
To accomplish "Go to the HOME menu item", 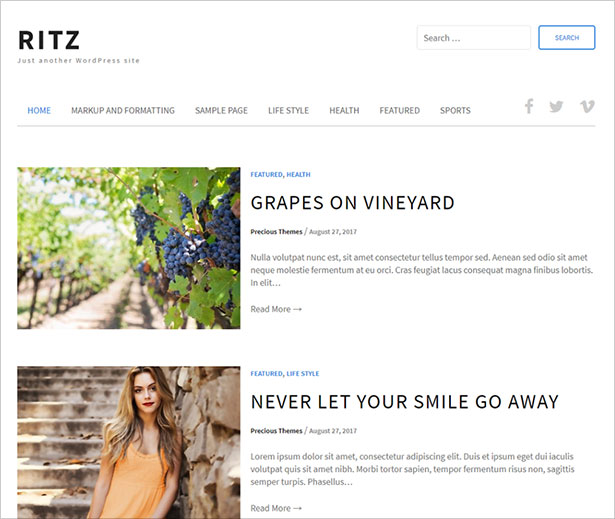I will pos(39,111).
